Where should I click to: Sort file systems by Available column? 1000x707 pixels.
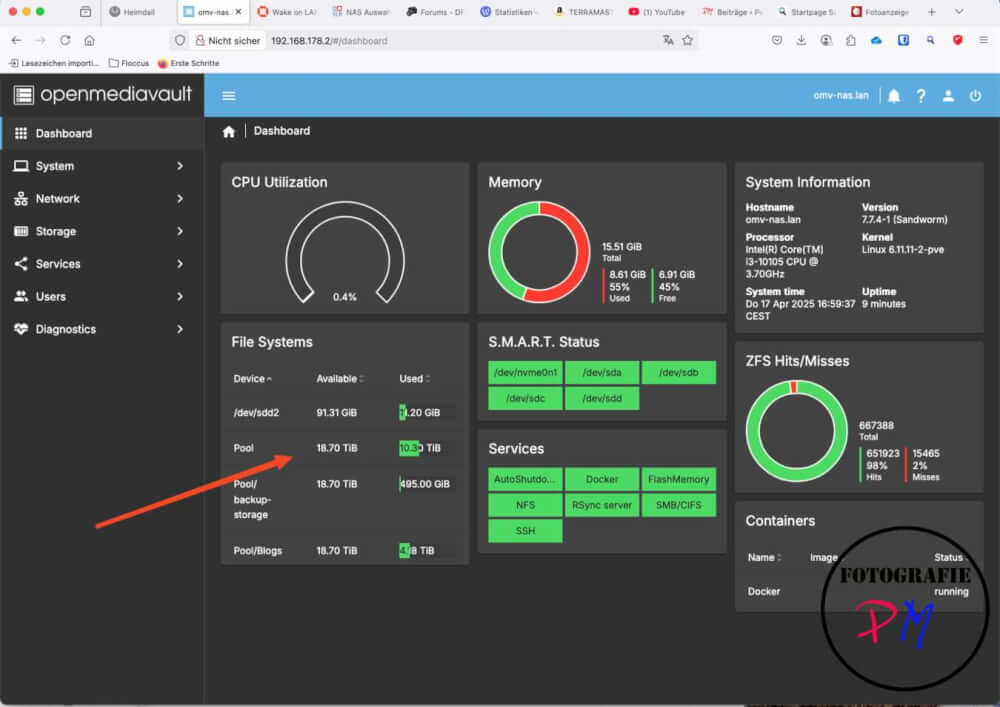click(339, 379)
